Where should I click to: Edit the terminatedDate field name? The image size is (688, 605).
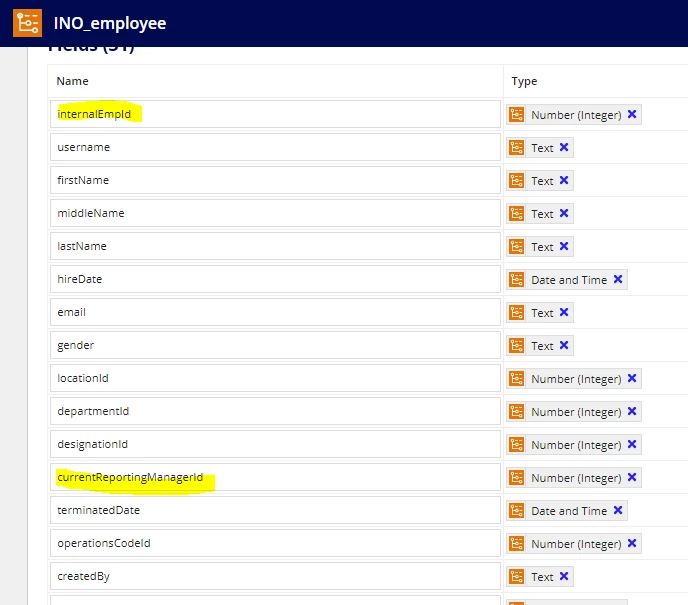point(275,510)
